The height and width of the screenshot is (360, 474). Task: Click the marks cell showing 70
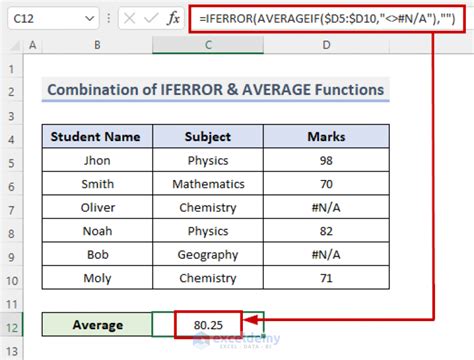[x=326, y=184]
